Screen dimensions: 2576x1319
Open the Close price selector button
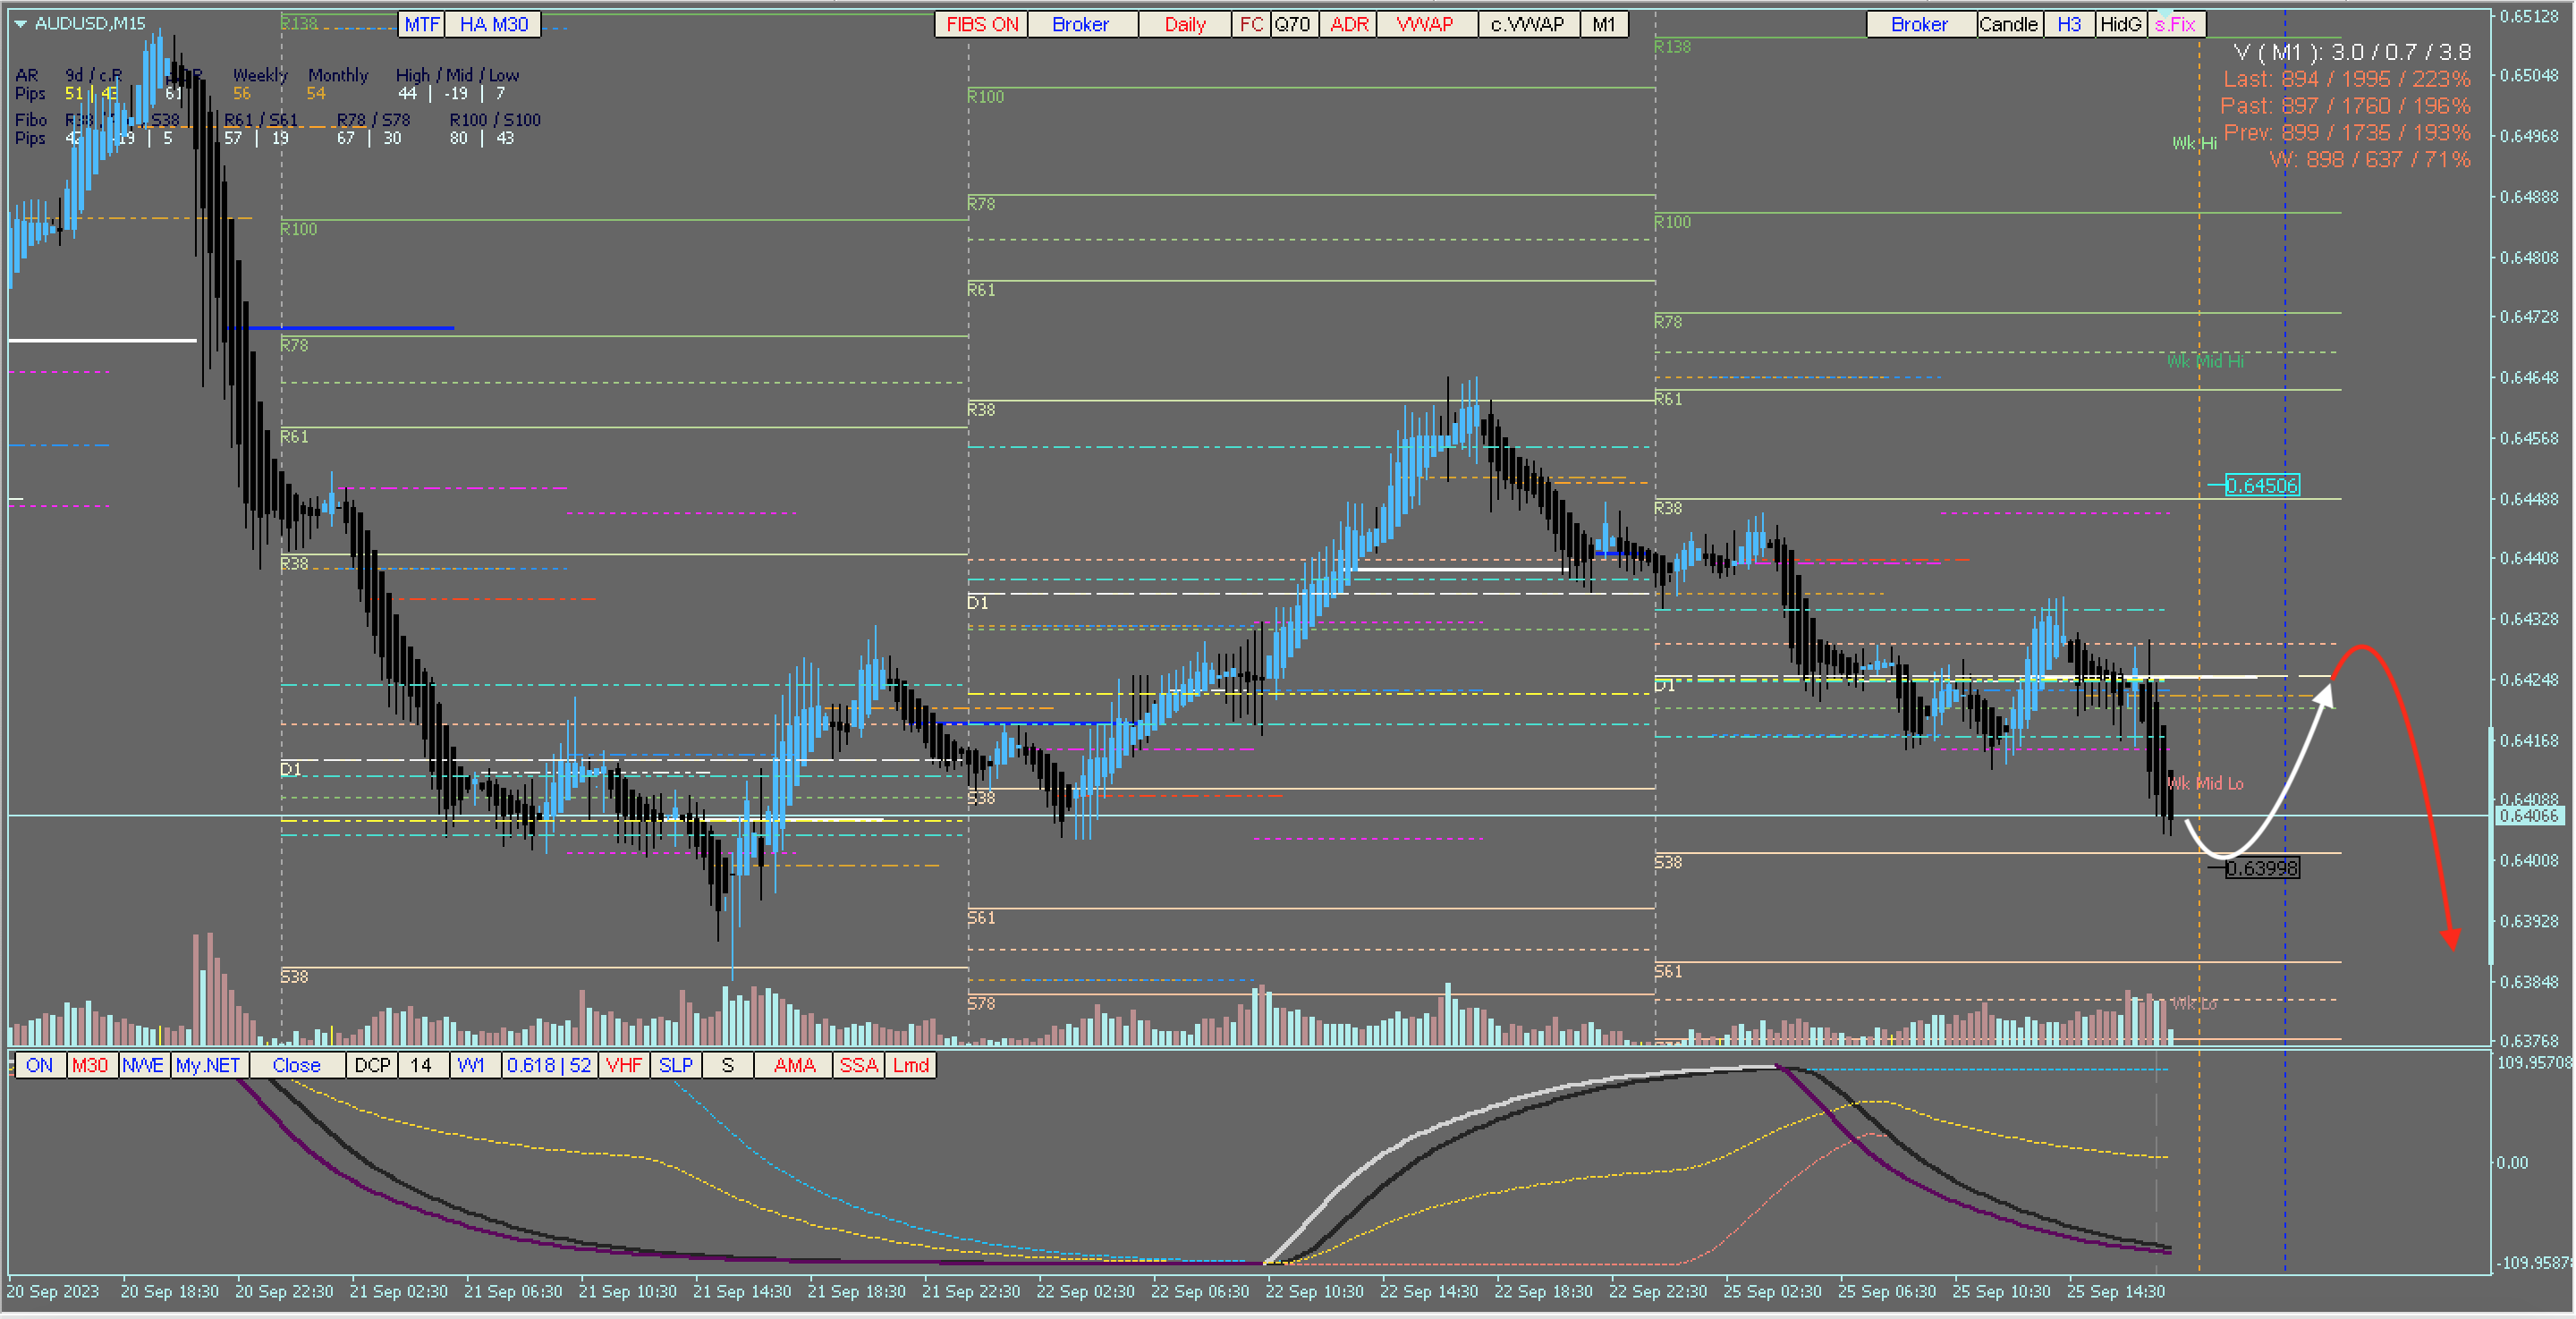pos(296,1065)
